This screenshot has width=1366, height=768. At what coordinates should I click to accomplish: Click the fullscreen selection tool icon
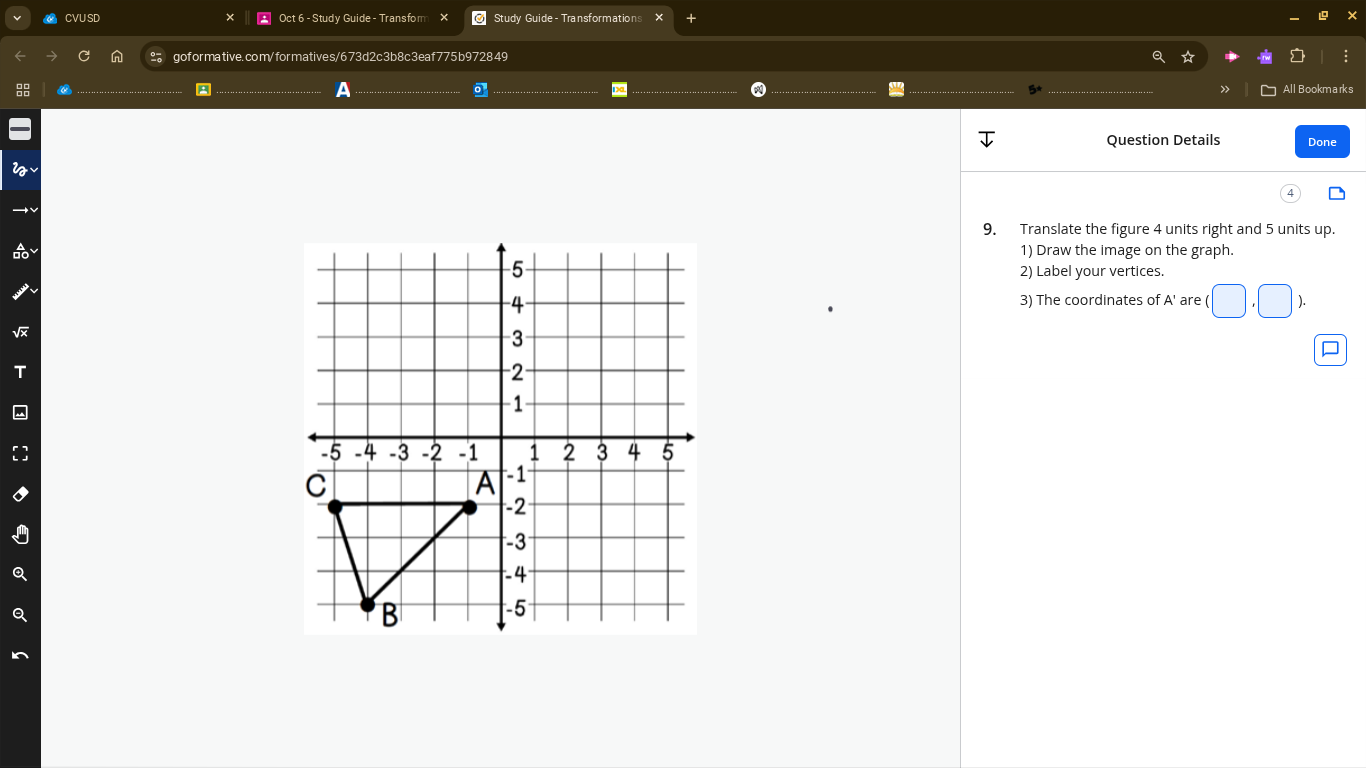[x=20, y=452]
